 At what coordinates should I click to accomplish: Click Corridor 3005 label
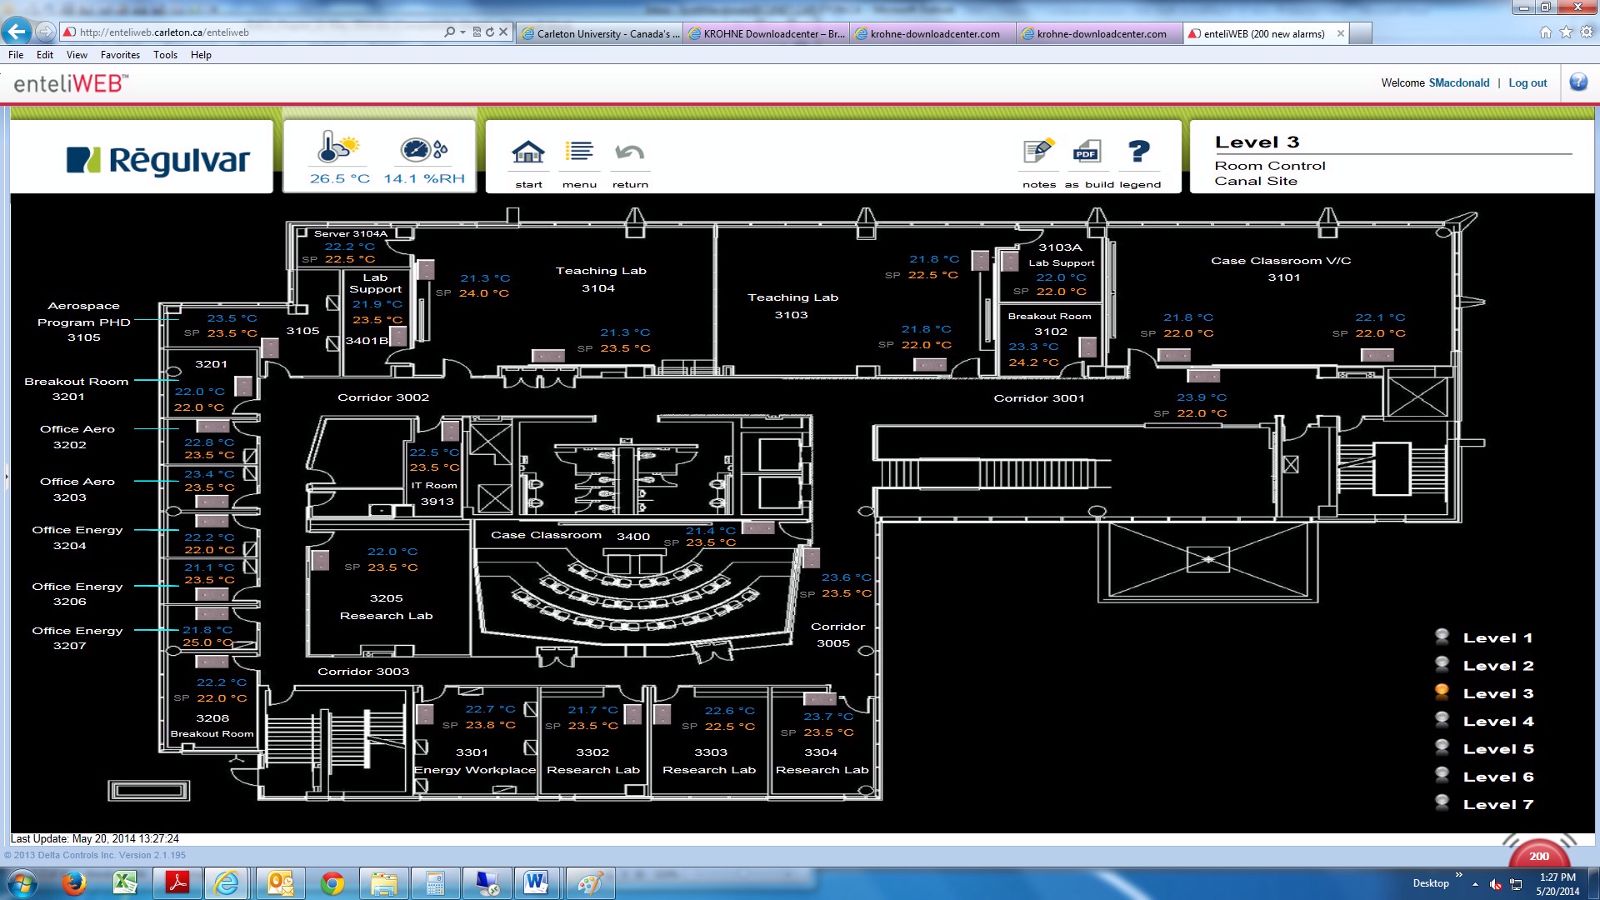coord(837,635)
